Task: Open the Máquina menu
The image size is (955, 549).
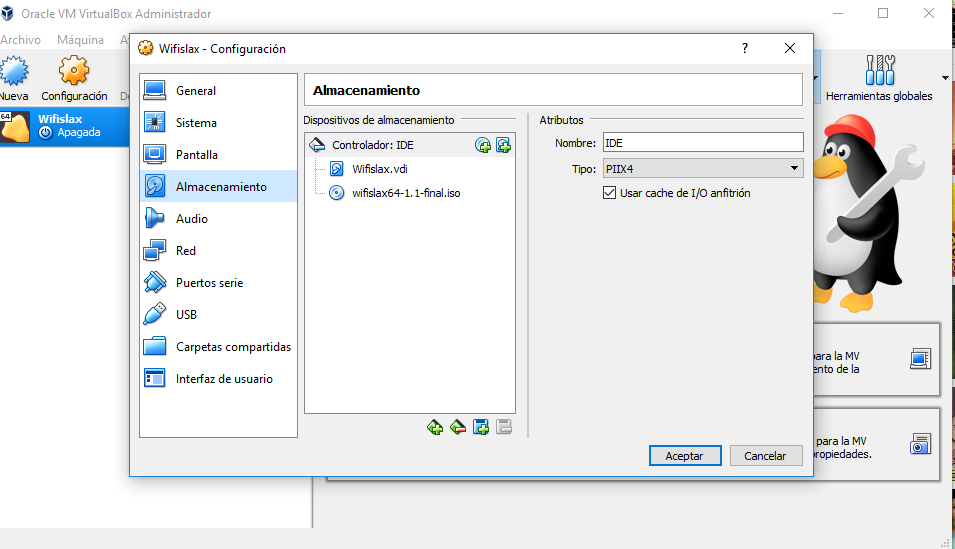Action: (x=80, y=40)
